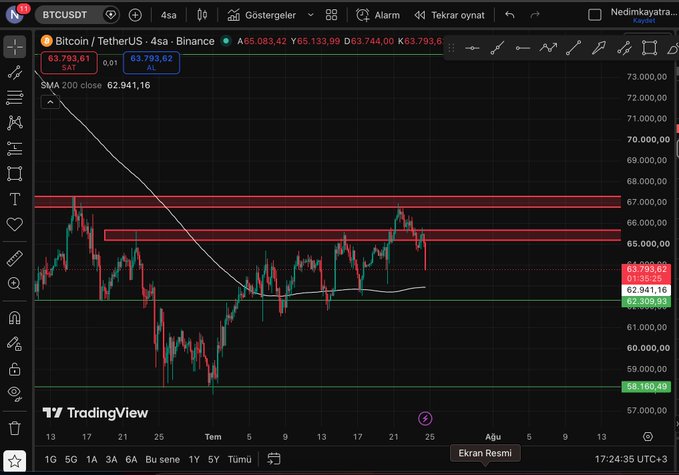The width and height of the screenshot is (679, 475).
Task: Open the chart patterns tool
Action: [15, 123]
